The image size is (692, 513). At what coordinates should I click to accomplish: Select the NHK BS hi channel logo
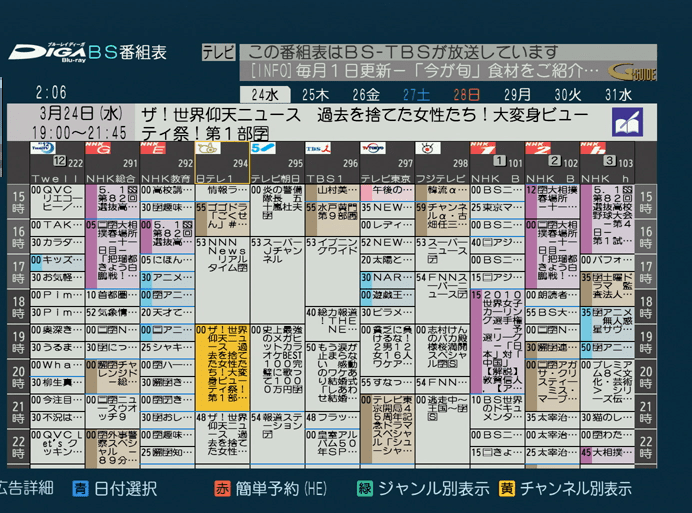pyautogui.click(x=593, y=148)
